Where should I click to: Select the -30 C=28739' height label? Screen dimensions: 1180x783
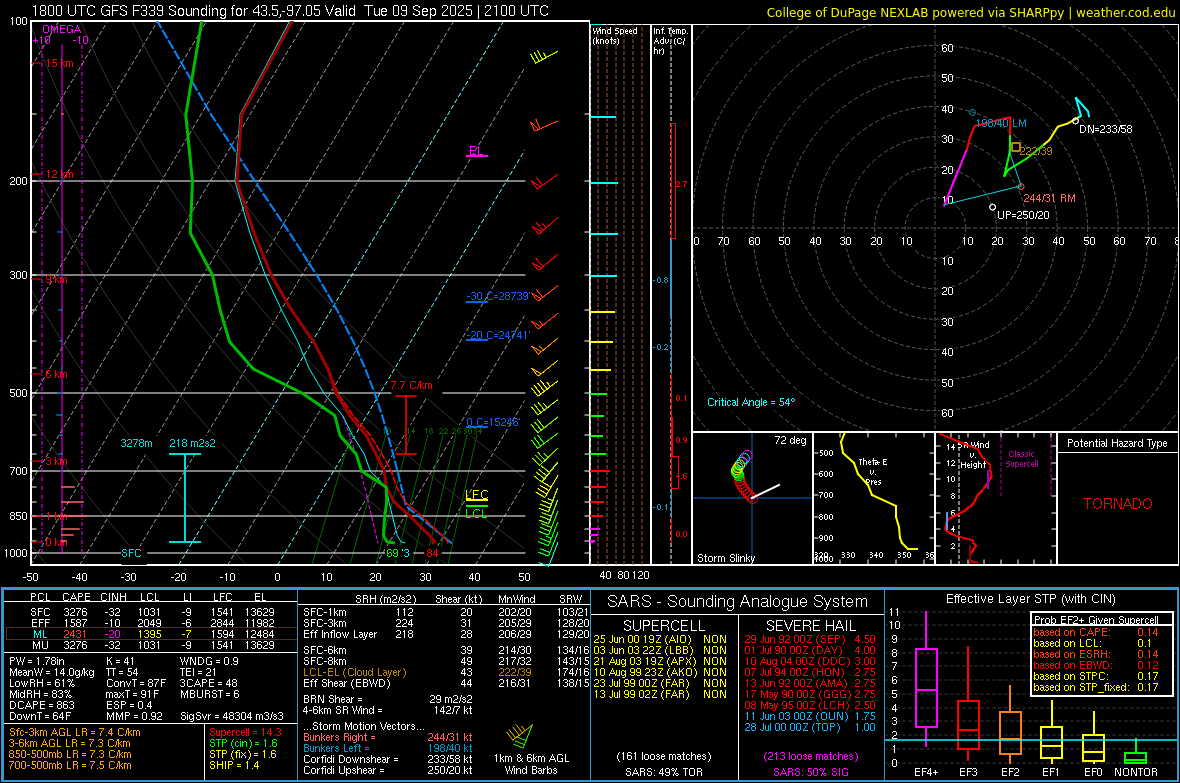click(498, 296)
